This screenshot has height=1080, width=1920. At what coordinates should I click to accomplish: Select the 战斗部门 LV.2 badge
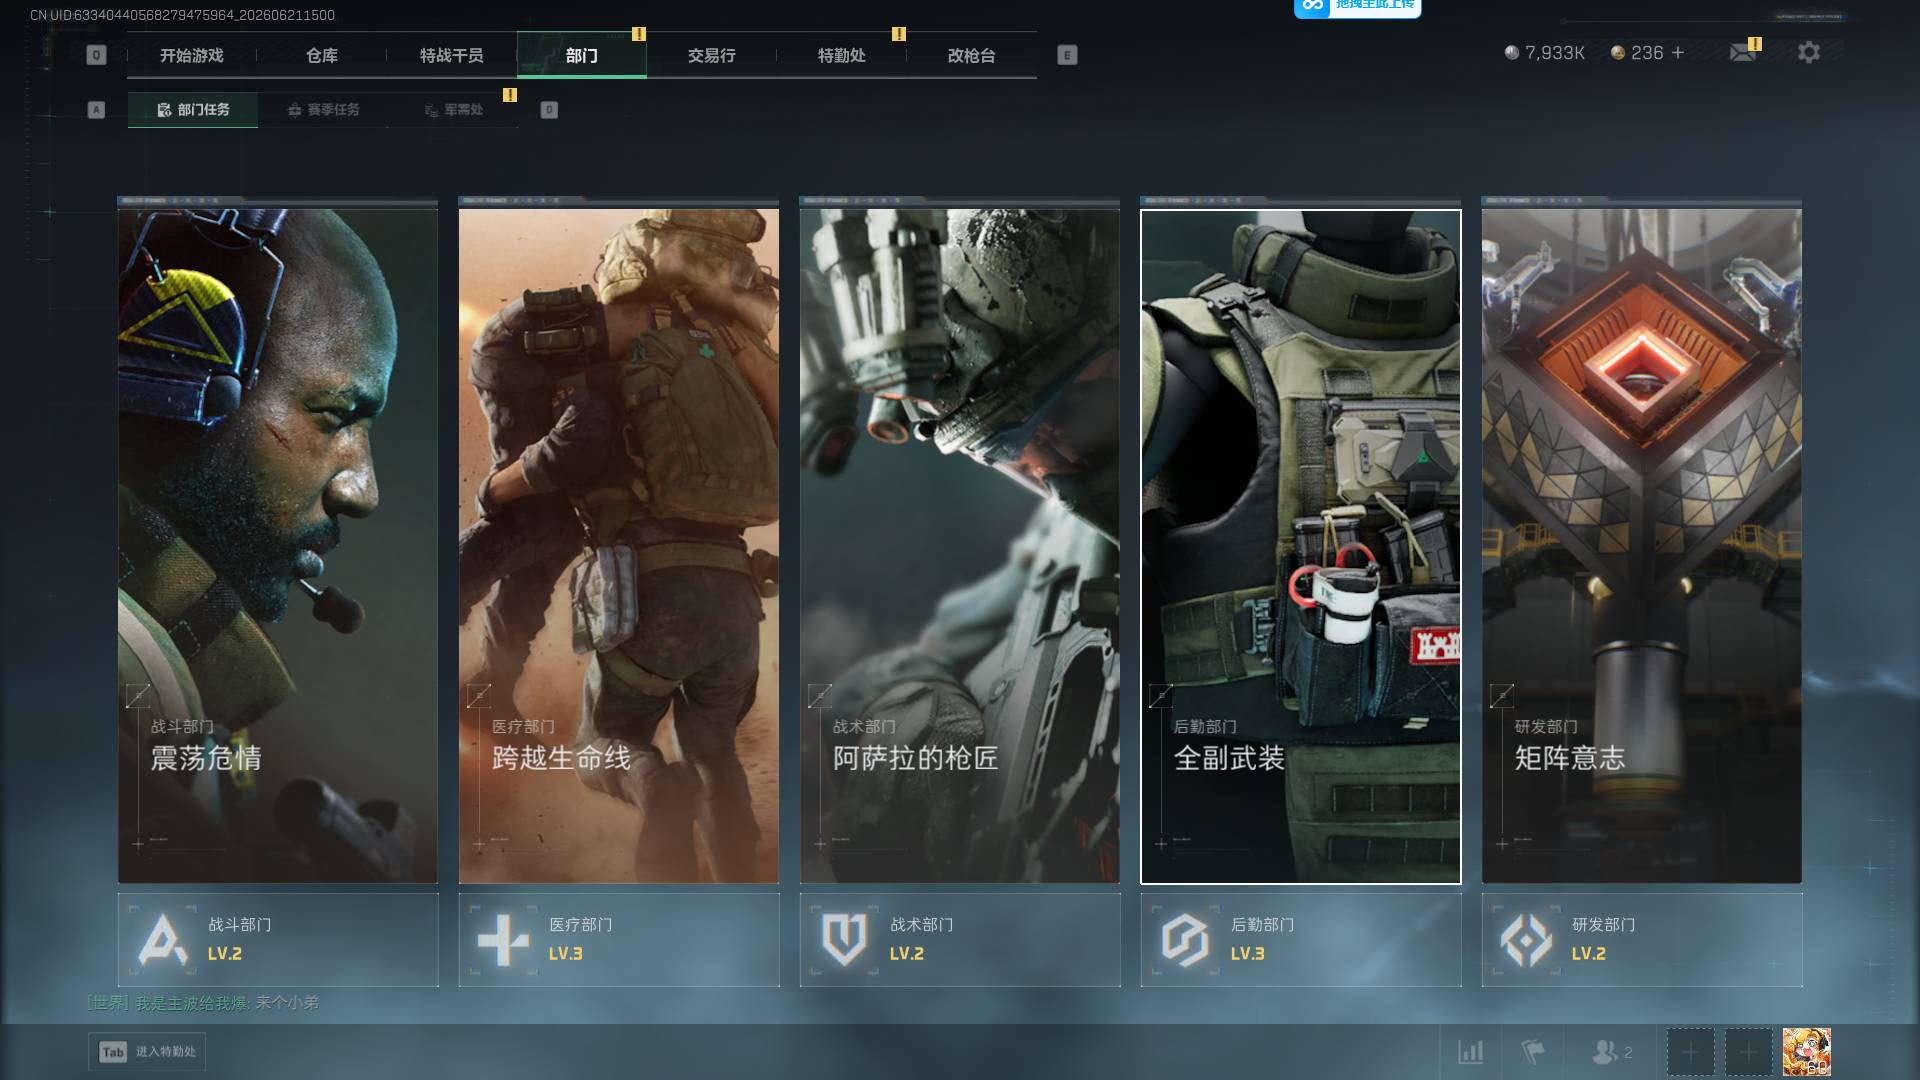[278, 940]
